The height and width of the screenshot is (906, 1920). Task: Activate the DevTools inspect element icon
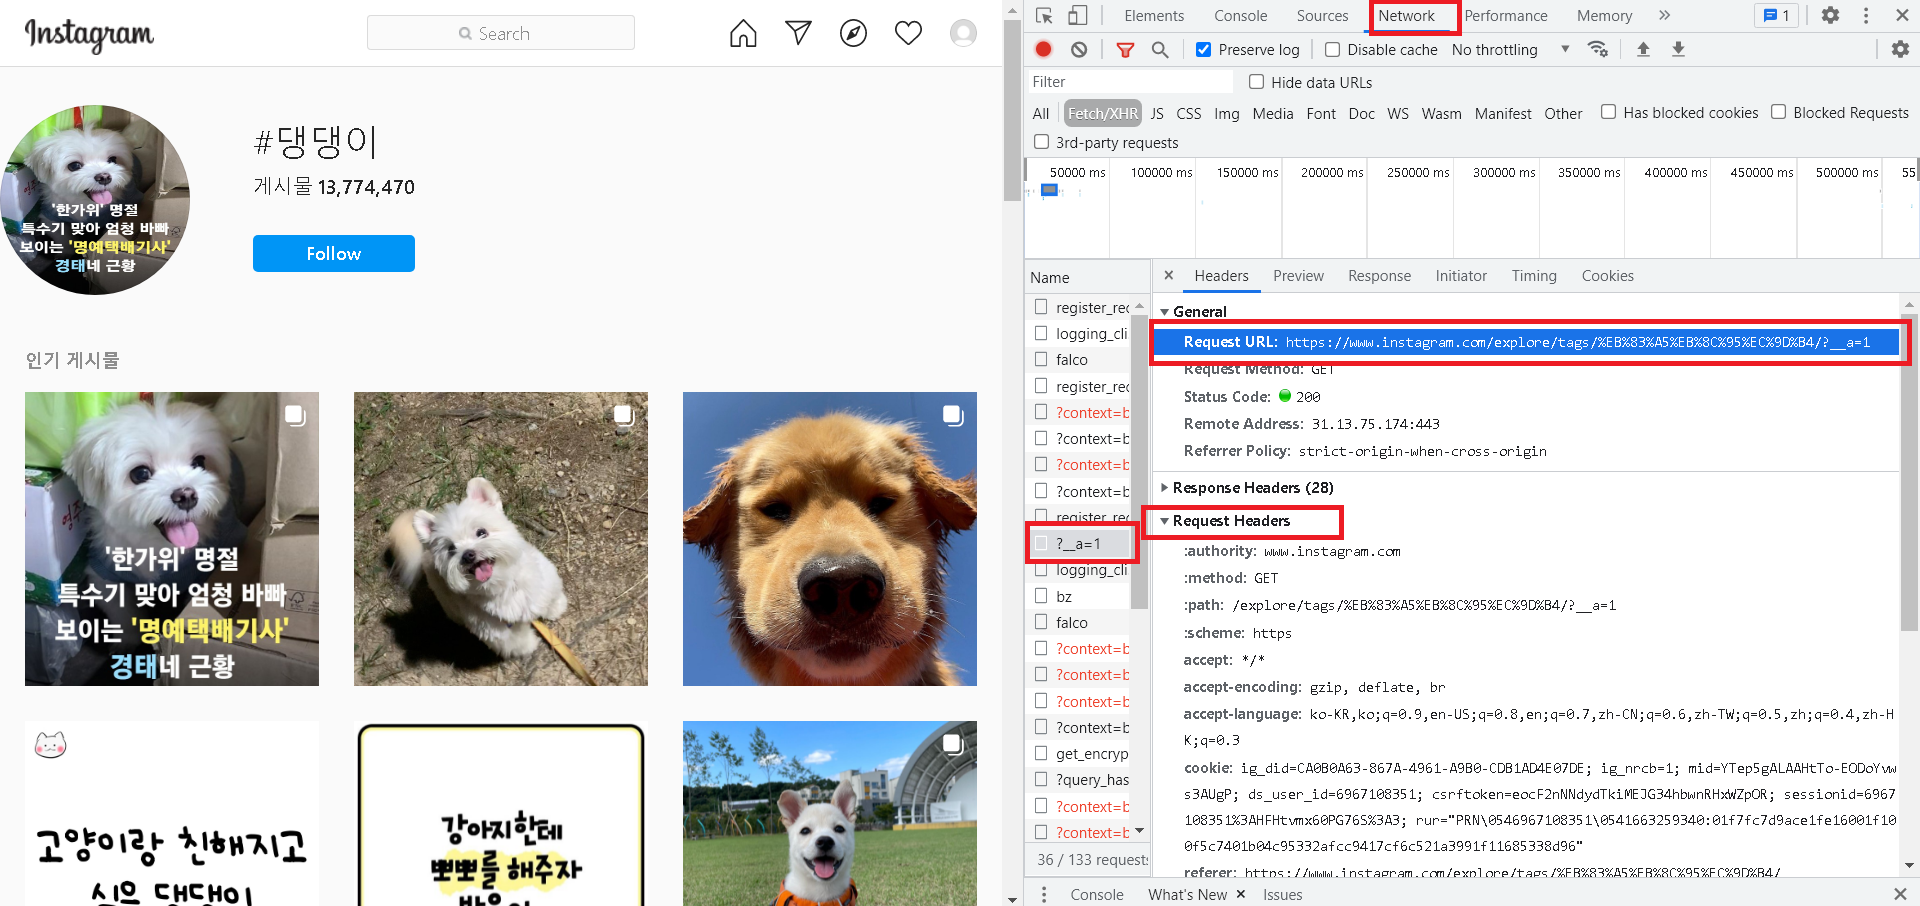click(x=1044, y=15)
